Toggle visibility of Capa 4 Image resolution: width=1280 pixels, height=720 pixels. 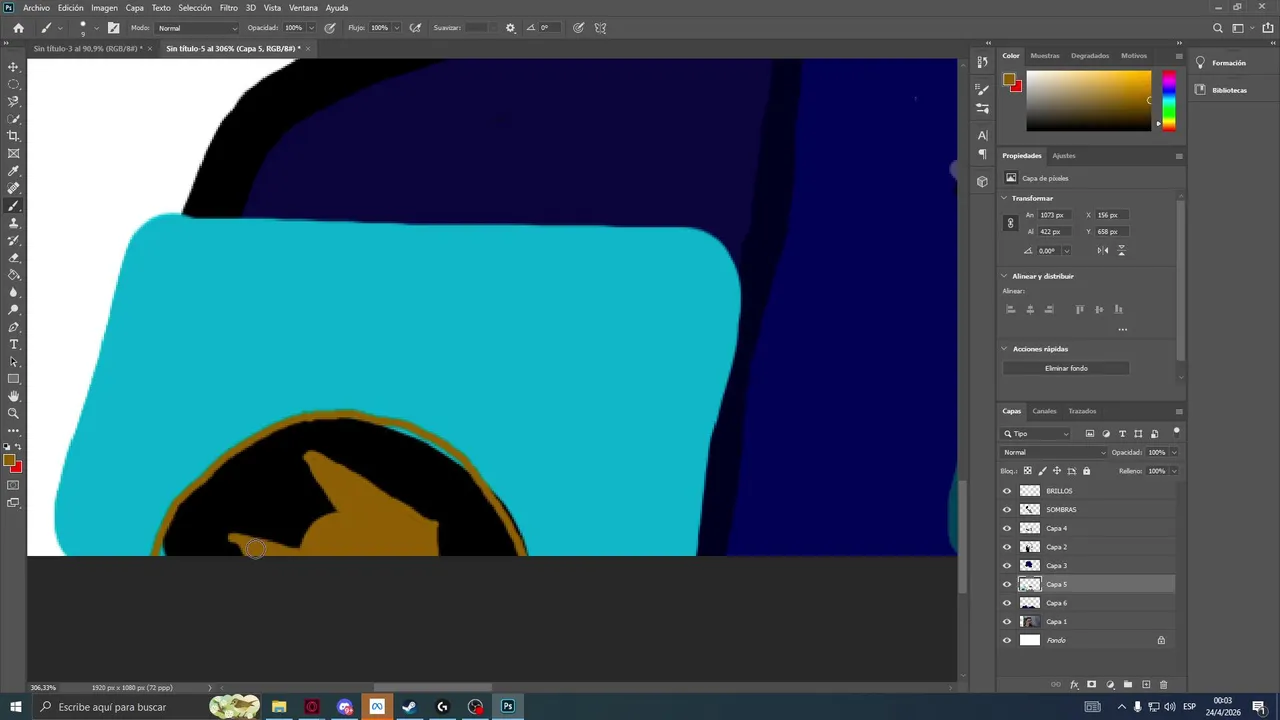click(1007, 528)
